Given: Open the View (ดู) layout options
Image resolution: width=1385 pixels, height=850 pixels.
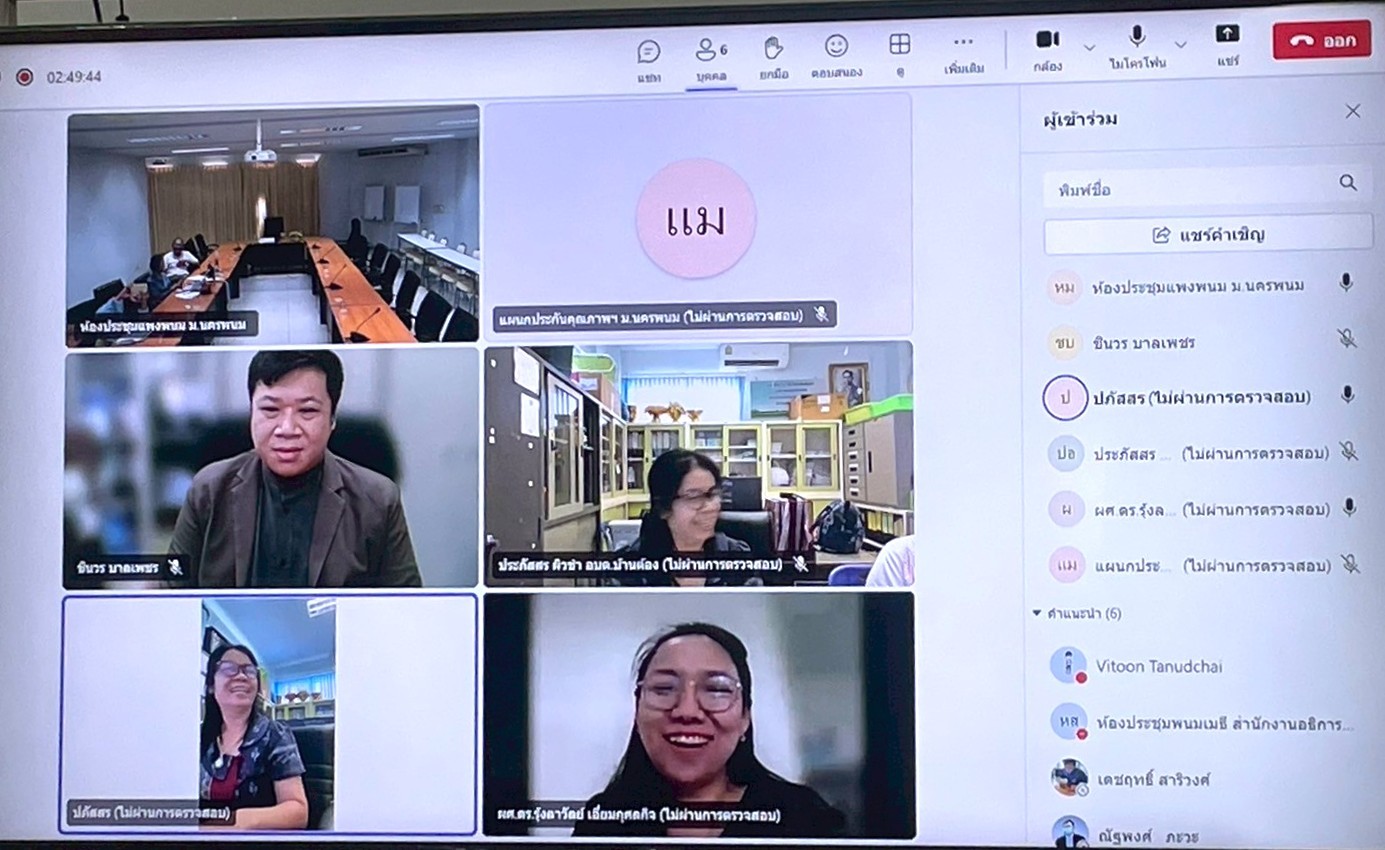Looking at the screenshot, I should point(900,45).
